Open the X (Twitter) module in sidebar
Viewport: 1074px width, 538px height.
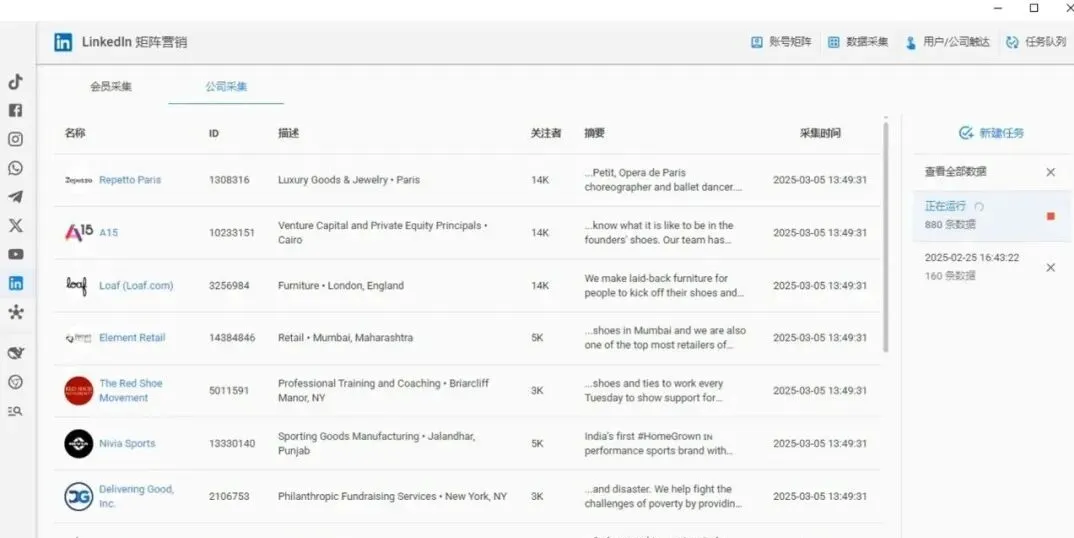15,225
